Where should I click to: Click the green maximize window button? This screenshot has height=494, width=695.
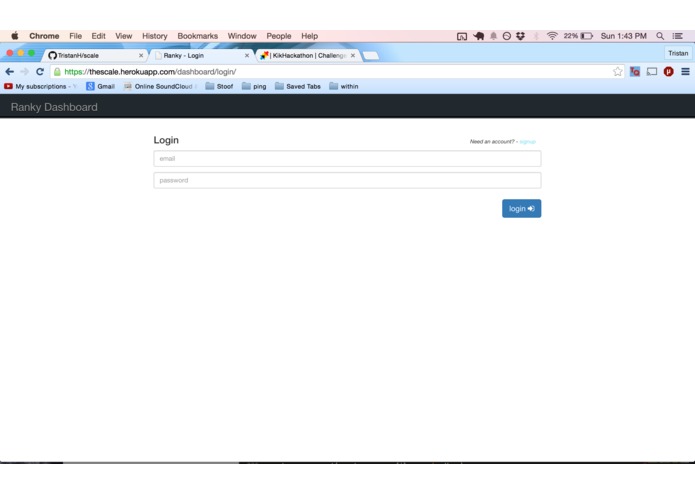[x=31, y=53]
